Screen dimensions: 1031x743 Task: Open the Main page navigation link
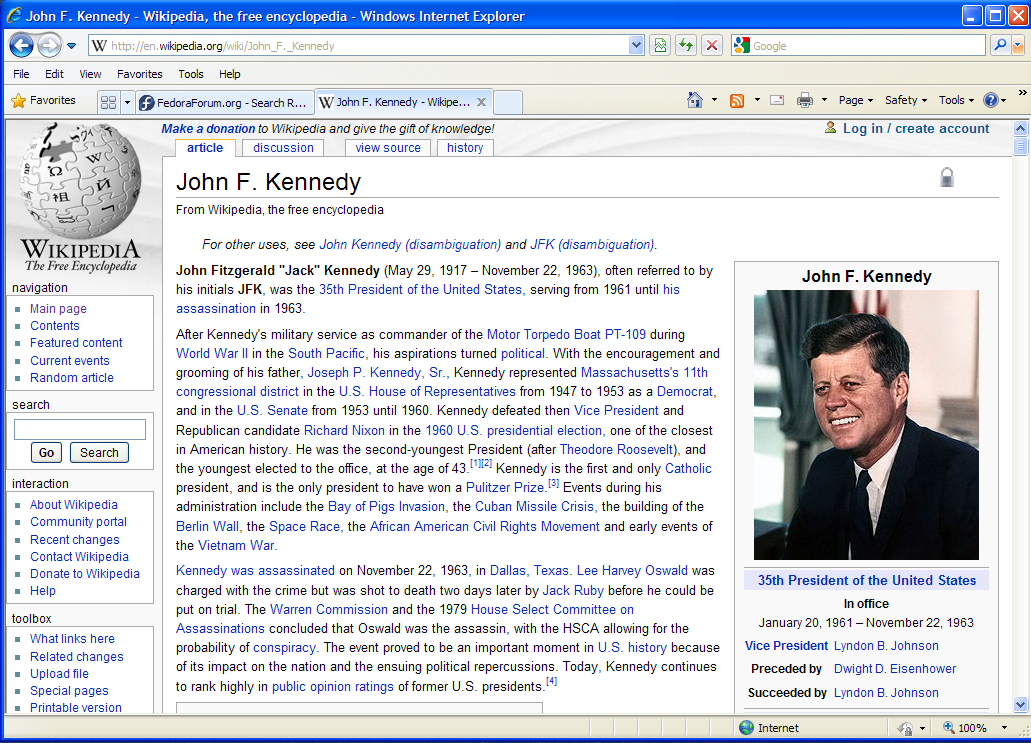click(58, 308)
